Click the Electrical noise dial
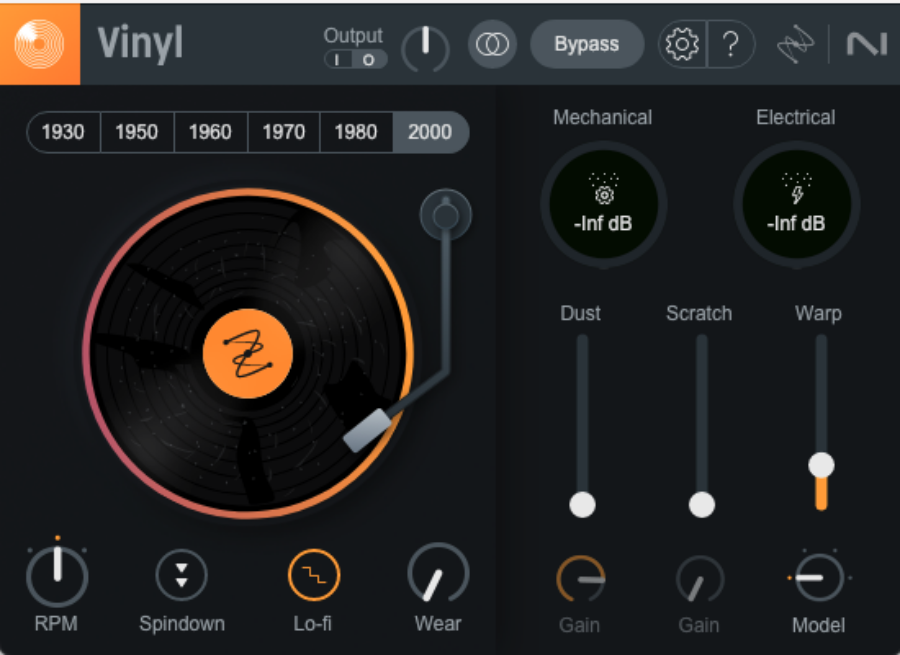Image resolution: width=900 pixels, height=655 pixels. point(796,204)
